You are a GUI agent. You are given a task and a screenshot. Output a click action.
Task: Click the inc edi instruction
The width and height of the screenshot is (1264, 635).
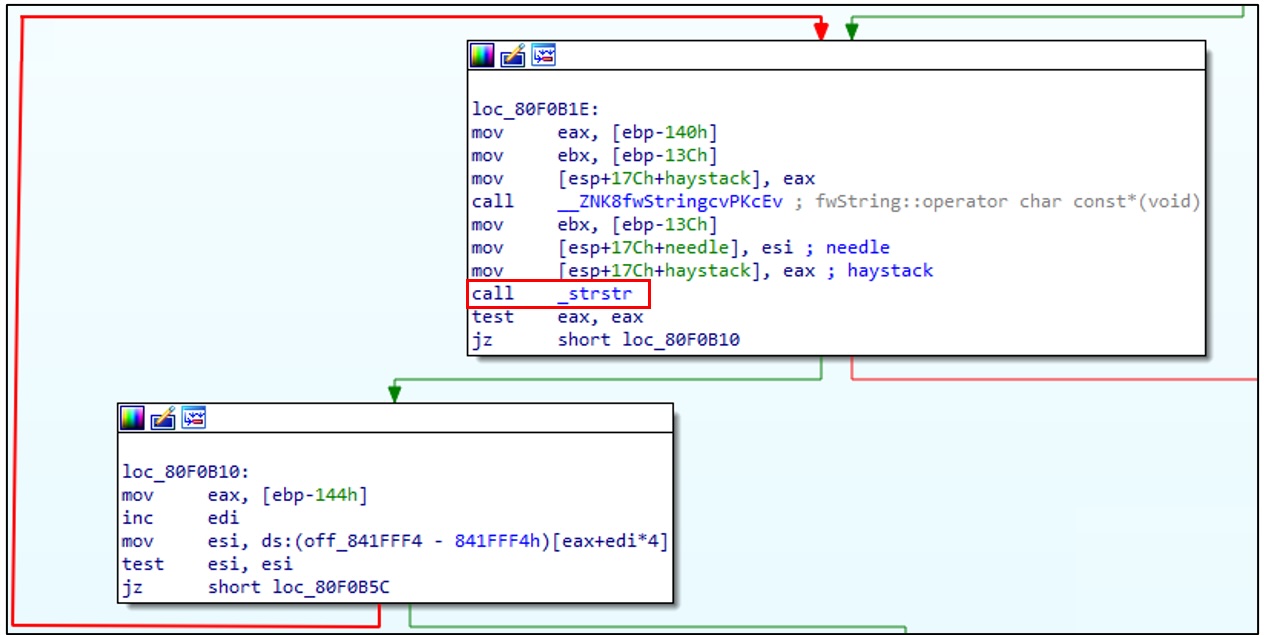pyautogui.click(x=180, y=518)
